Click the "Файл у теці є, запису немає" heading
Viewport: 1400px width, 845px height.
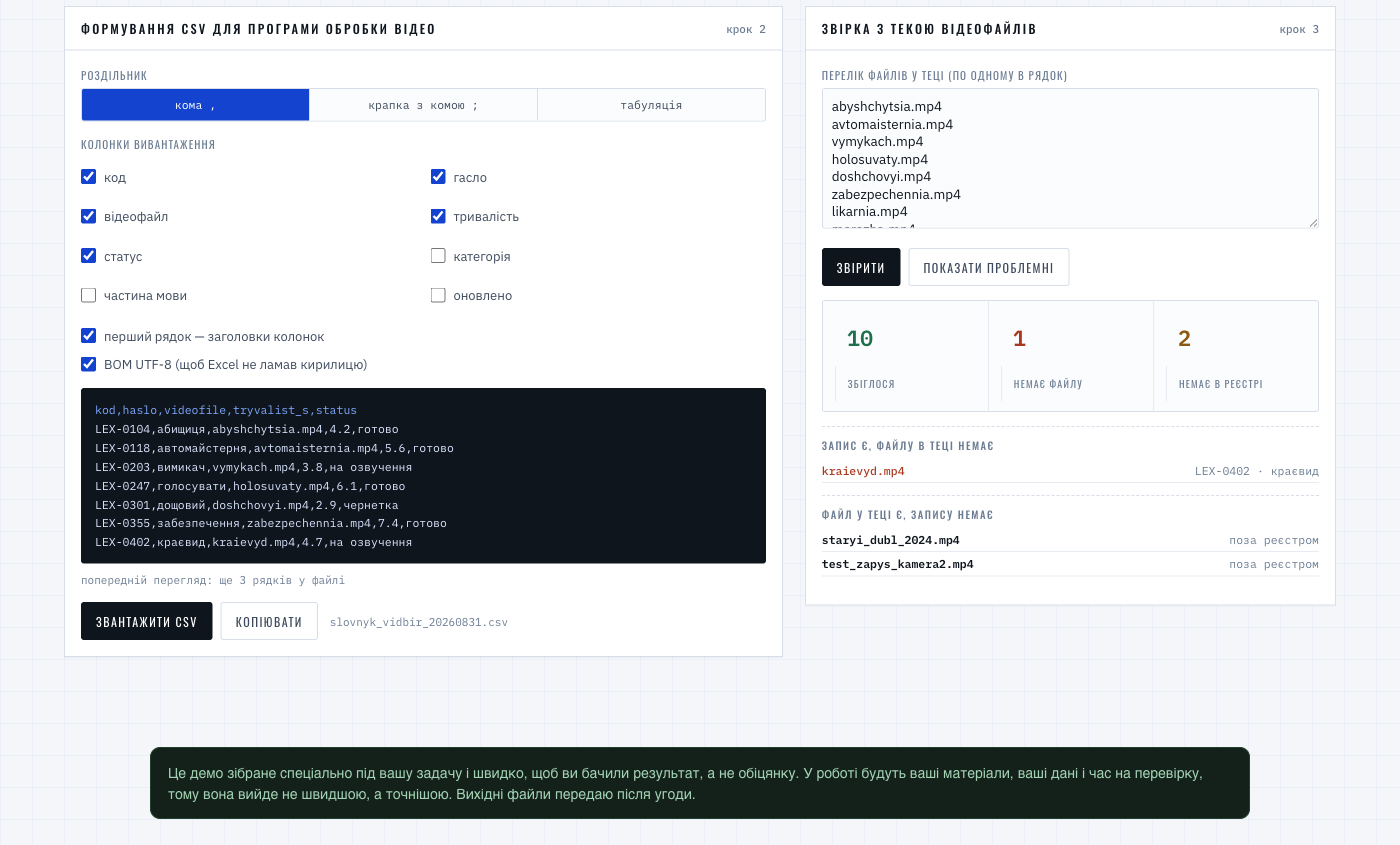click(908, 515)
